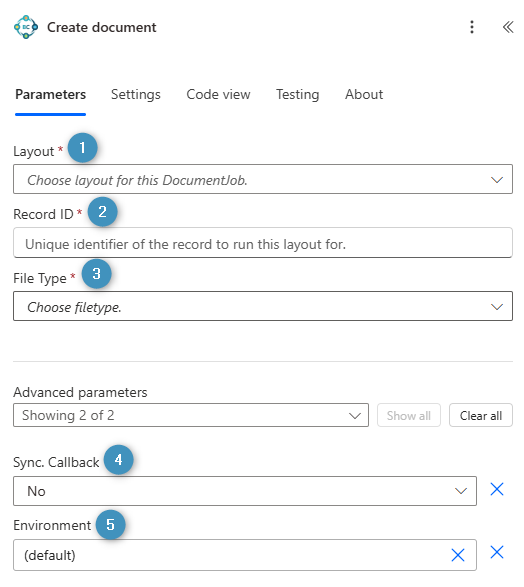The width and height of the screenshot is (524, 587).
Task: Switch to the Testing tab
Action: (298, 94)
